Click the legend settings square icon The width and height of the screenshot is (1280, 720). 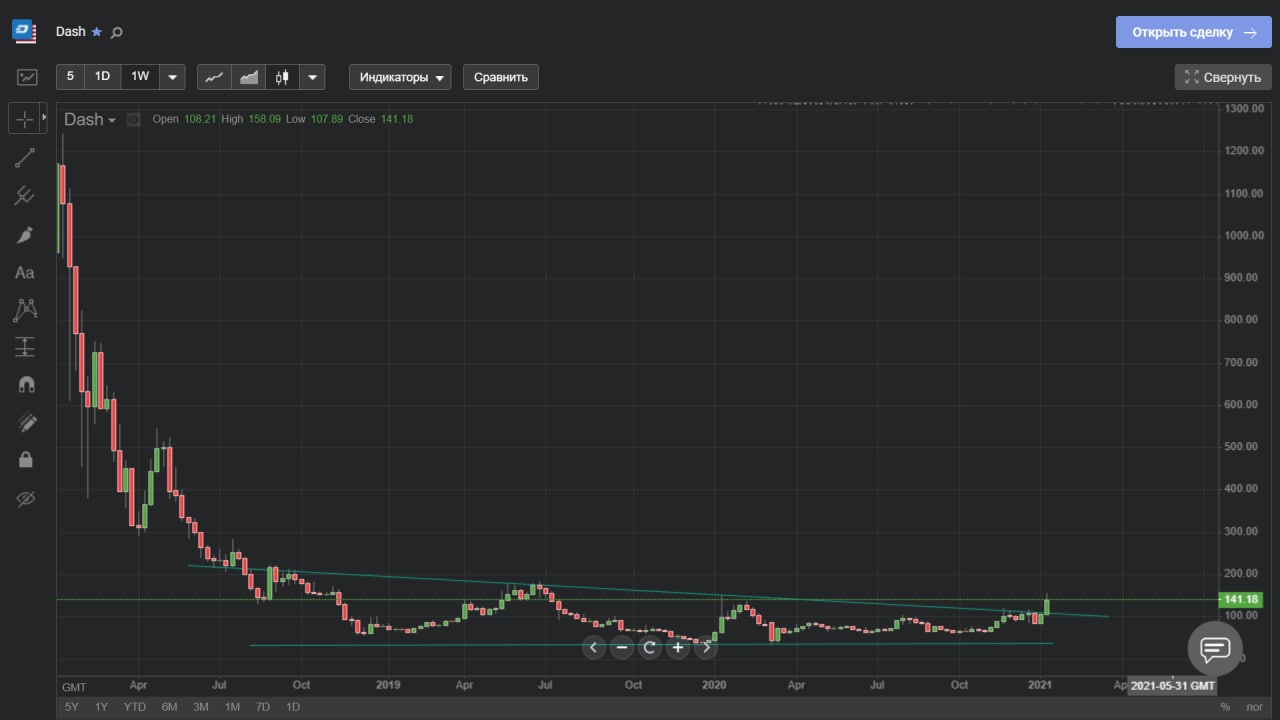point(133,119)
